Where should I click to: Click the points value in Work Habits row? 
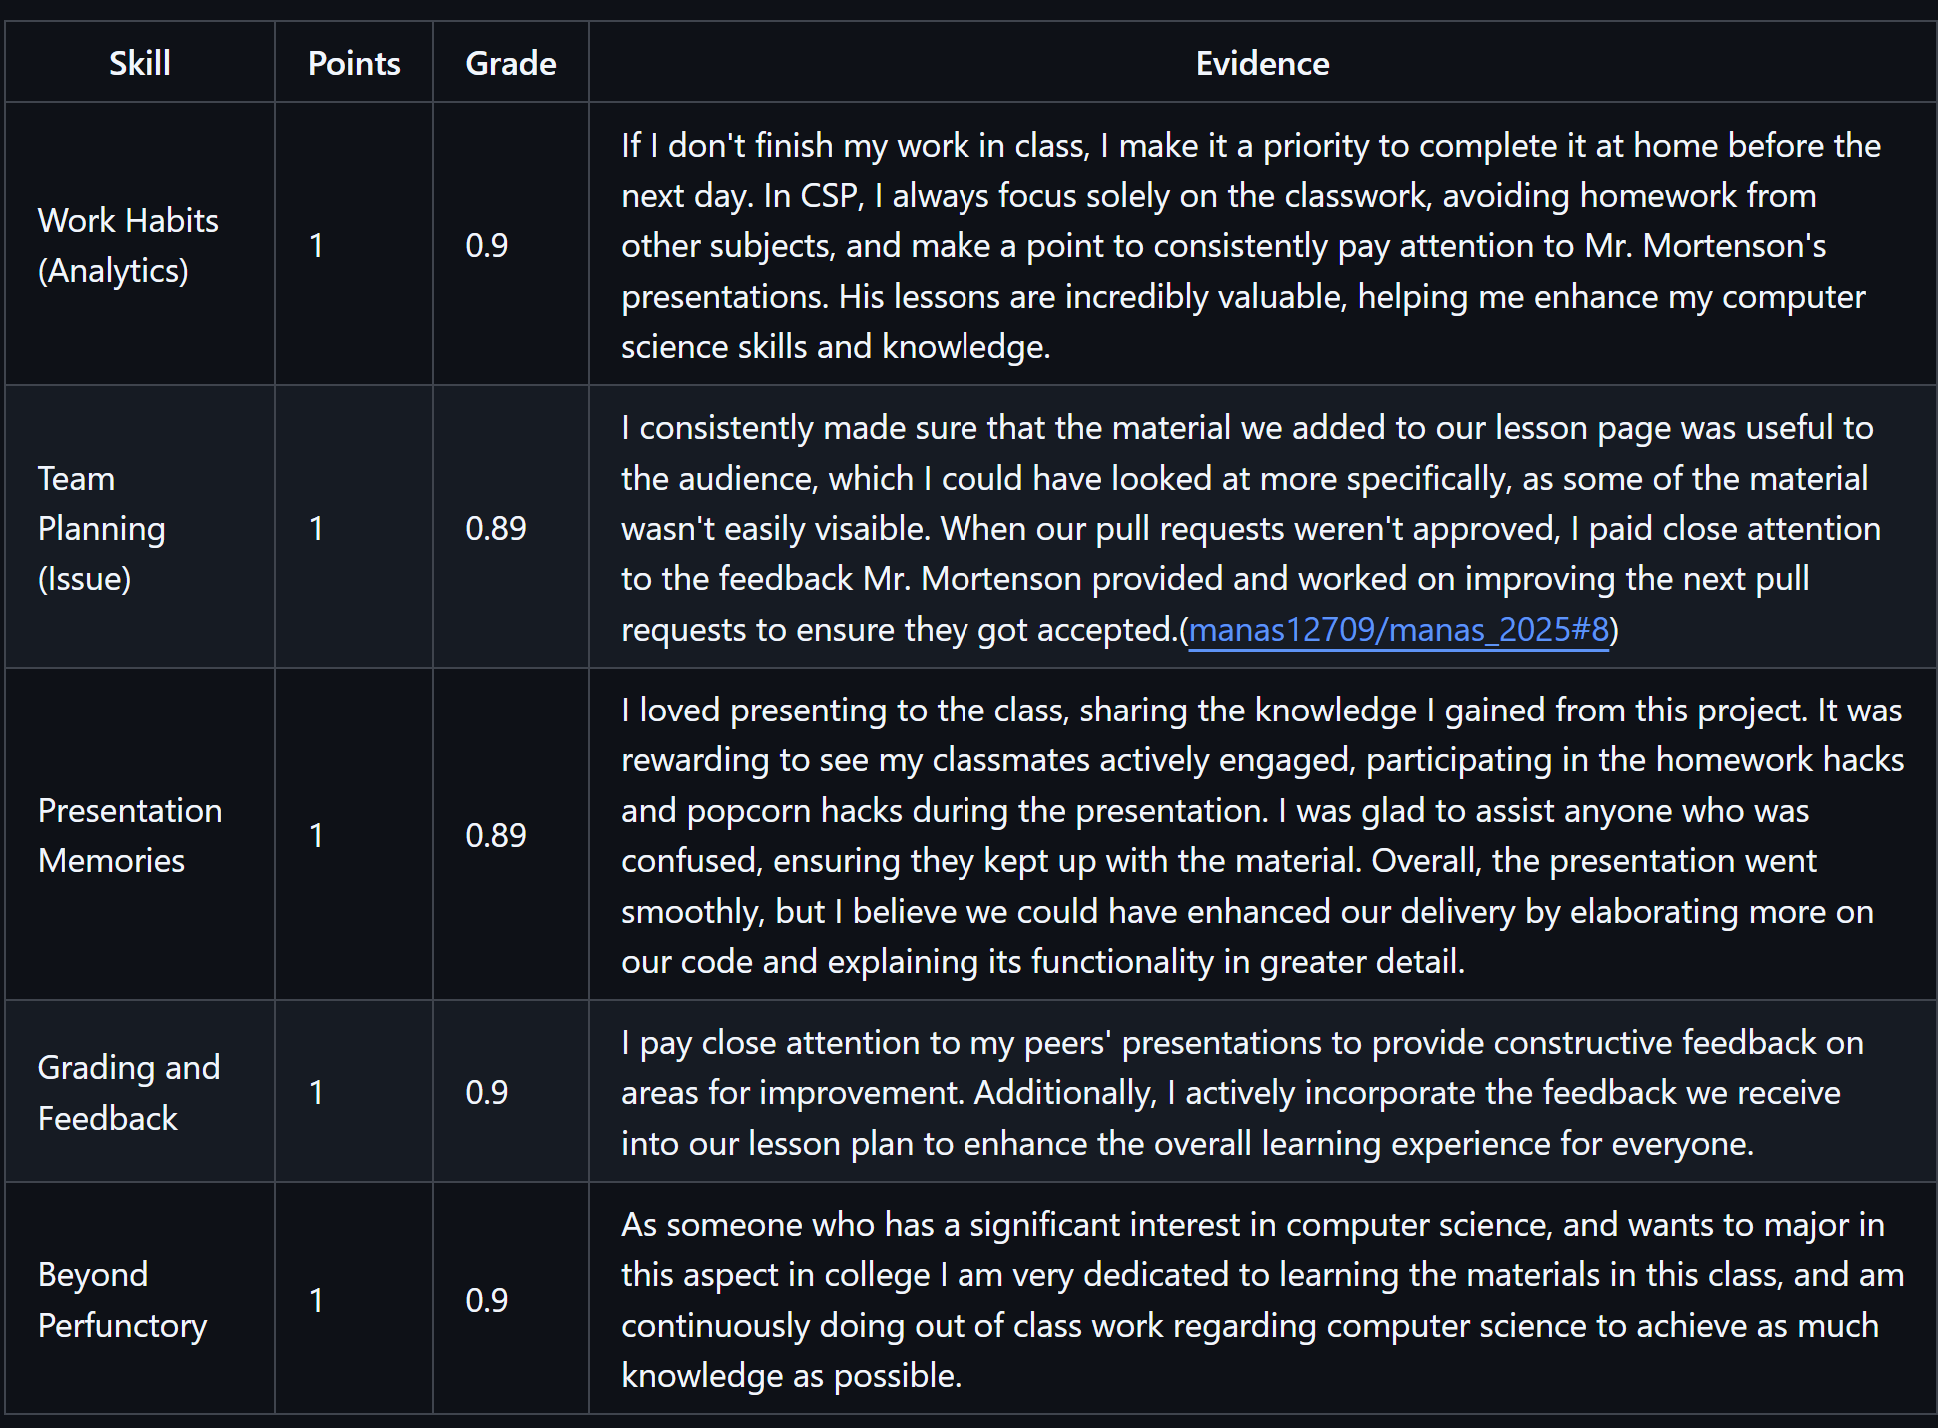pyautogui.click(x=316, y=245)
